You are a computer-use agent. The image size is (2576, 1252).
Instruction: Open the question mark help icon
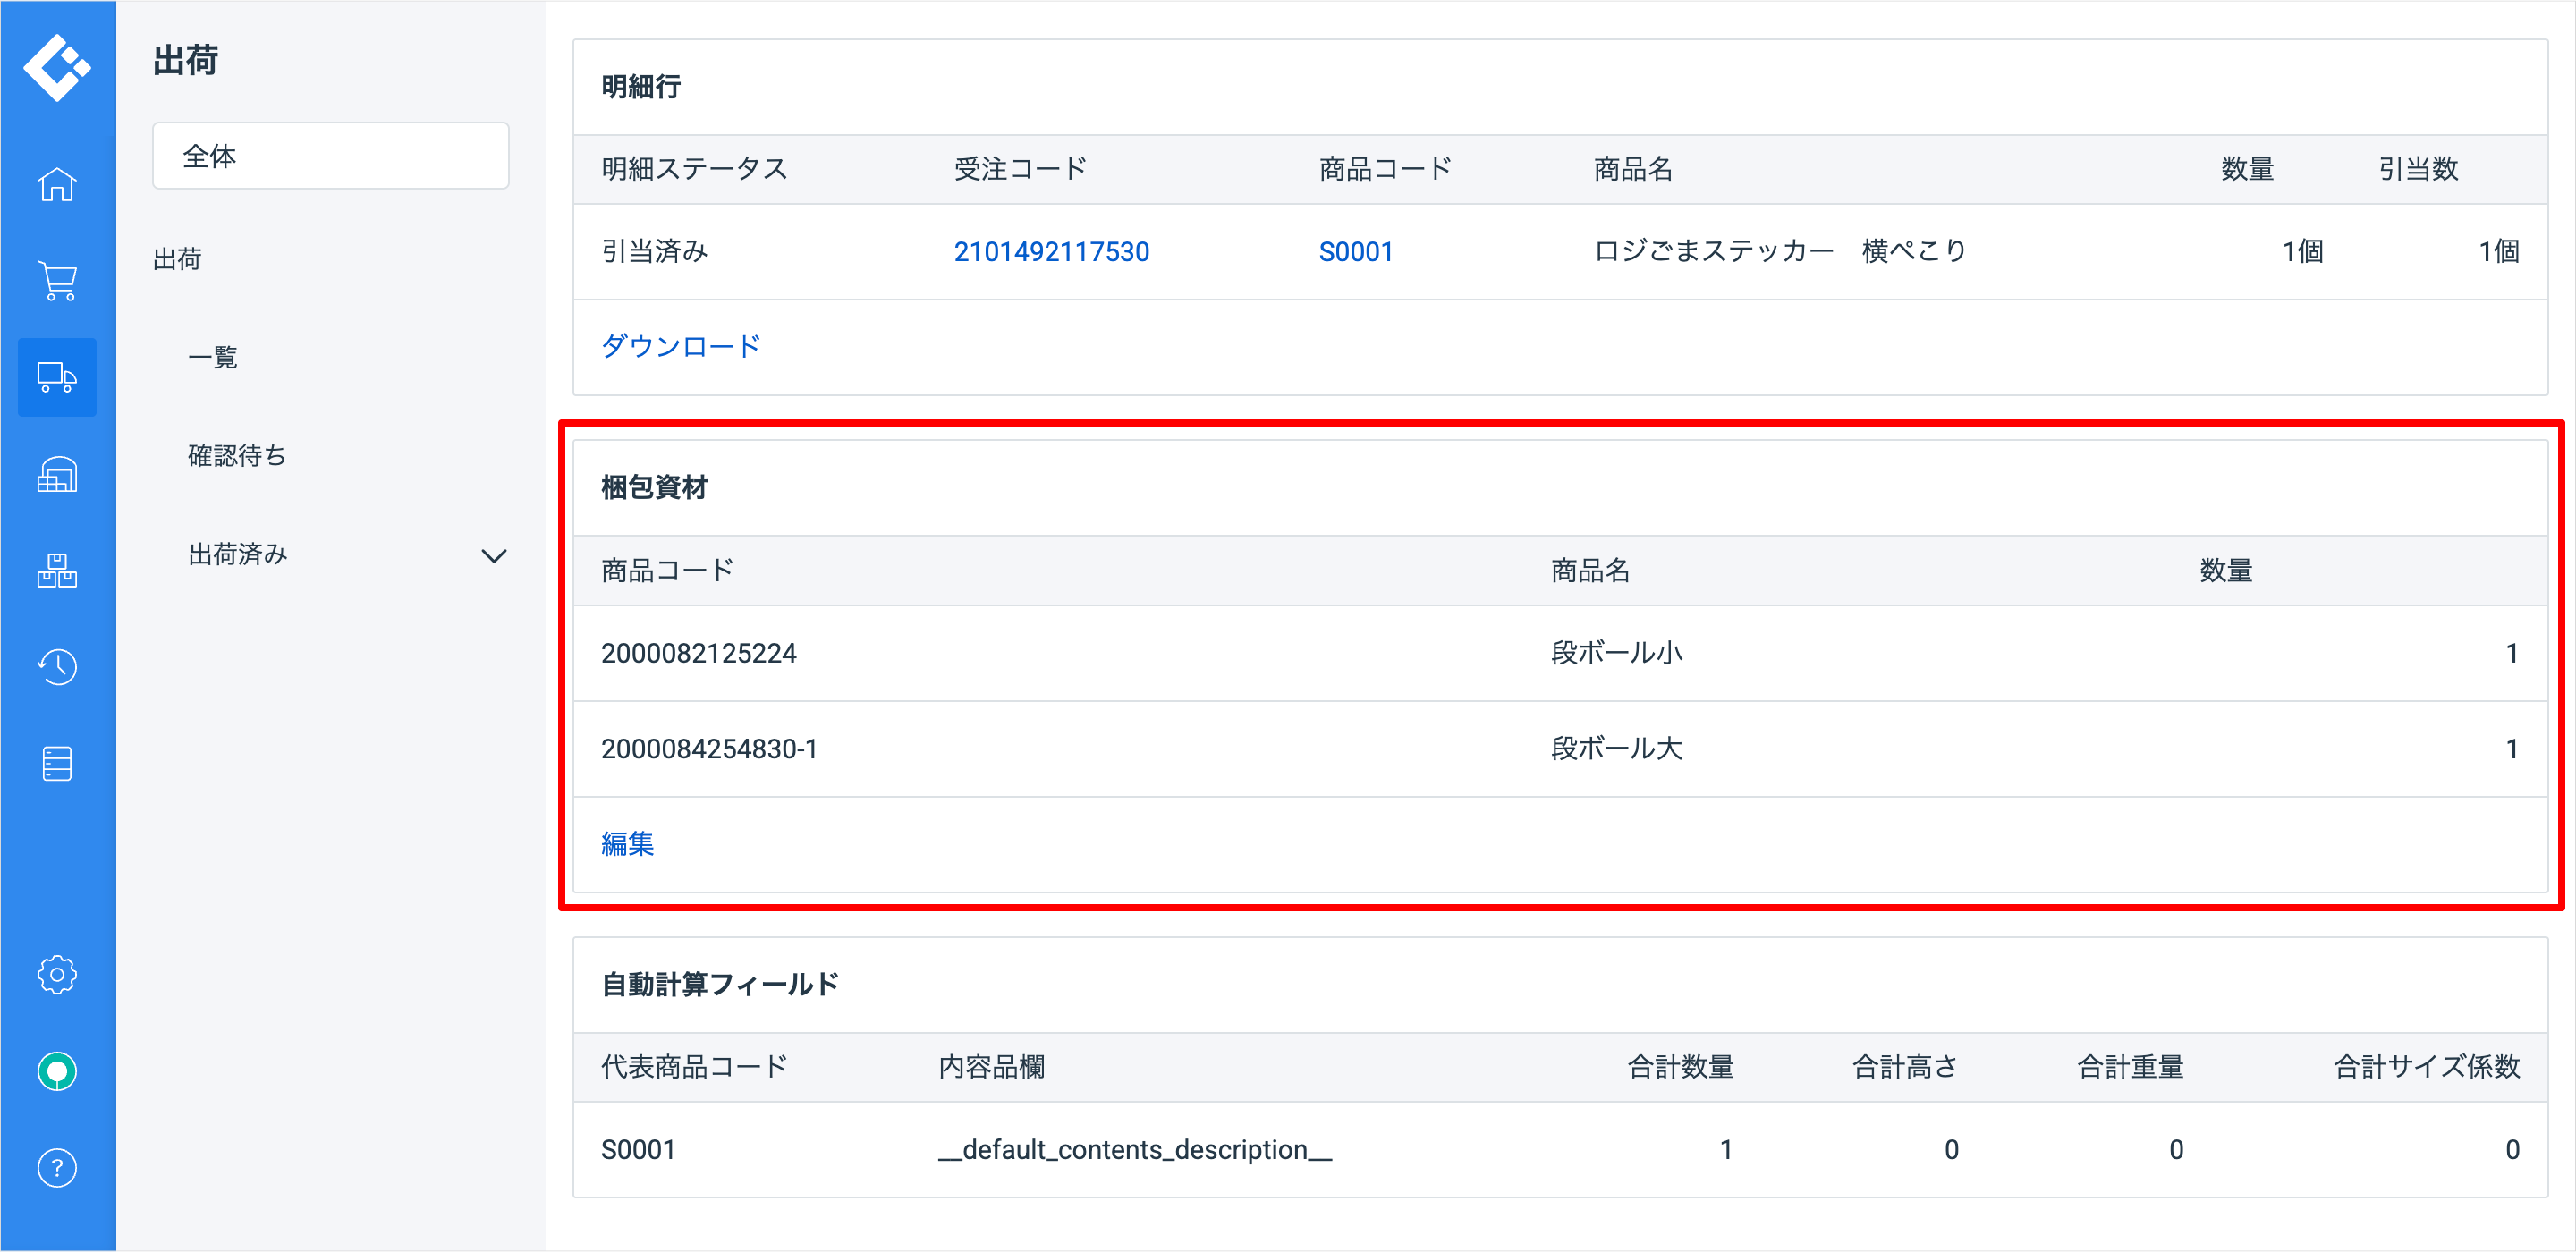pos(57,1167)
